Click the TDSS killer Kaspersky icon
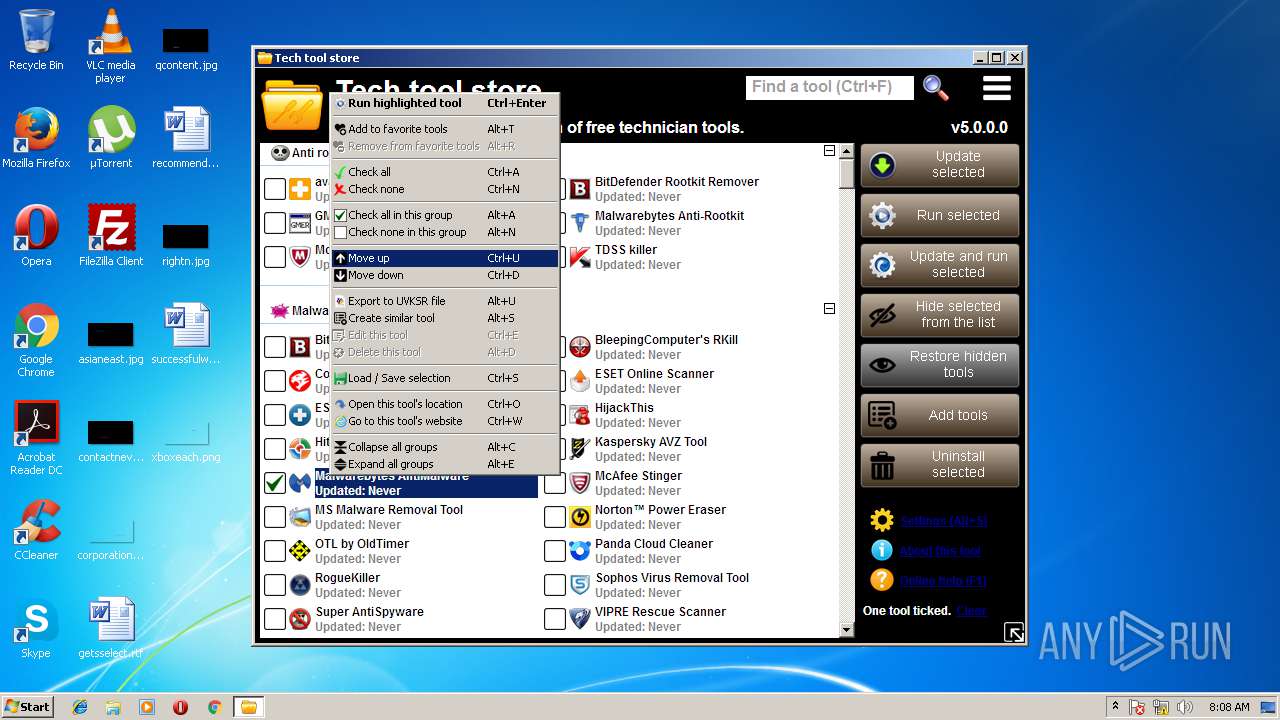Screen dimensions: 1280x720 pos(580,257)
